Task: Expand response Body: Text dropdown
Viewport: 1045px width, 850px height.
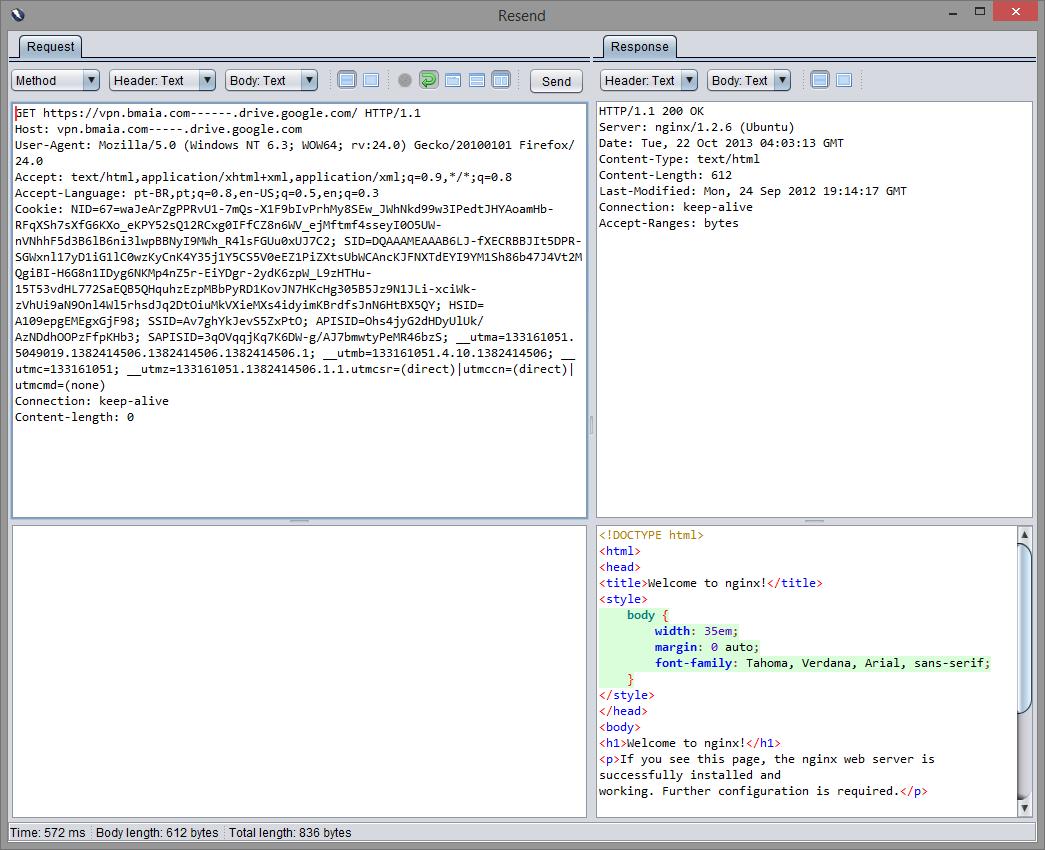Action: pyautogui.click(x=748, y=80)
